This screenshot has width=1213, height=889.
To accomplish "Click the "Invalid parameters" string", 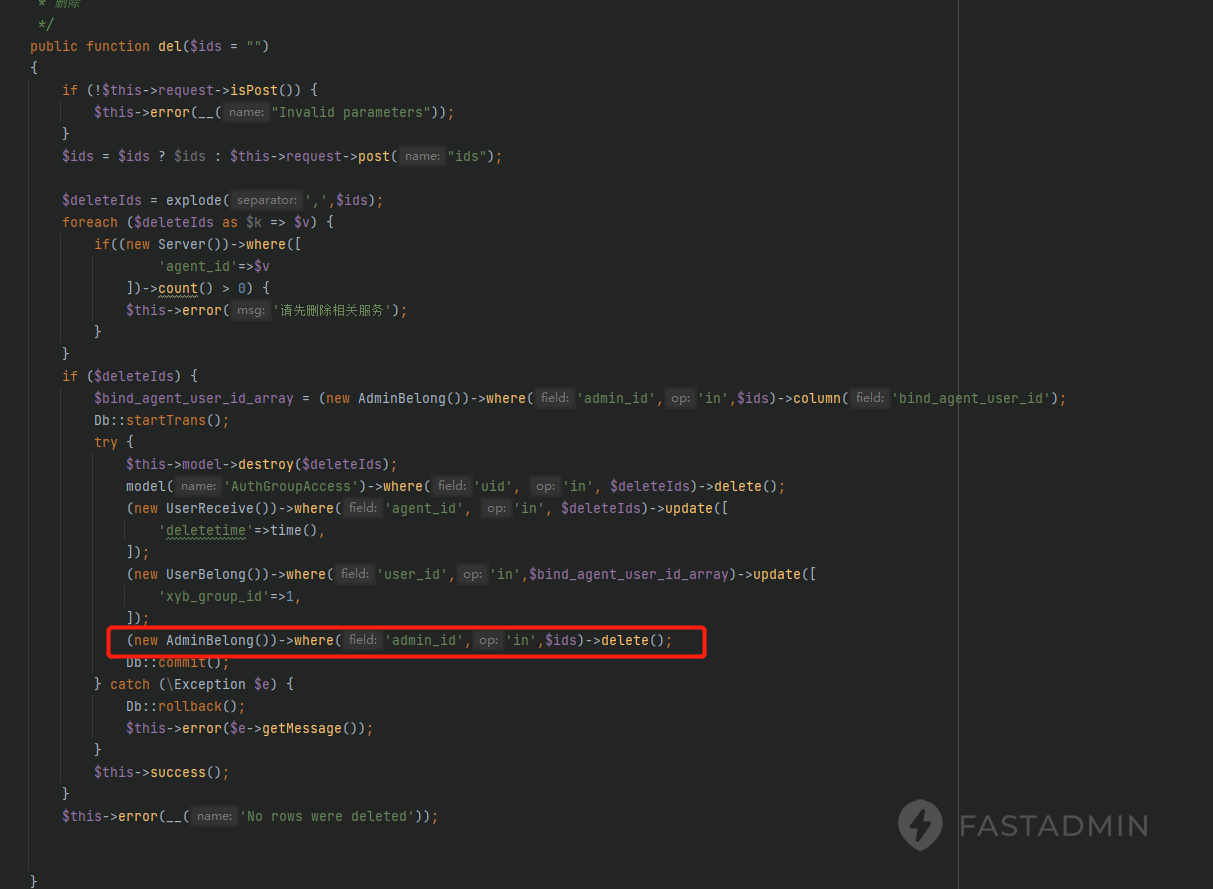I will click(x=349, y=112).
